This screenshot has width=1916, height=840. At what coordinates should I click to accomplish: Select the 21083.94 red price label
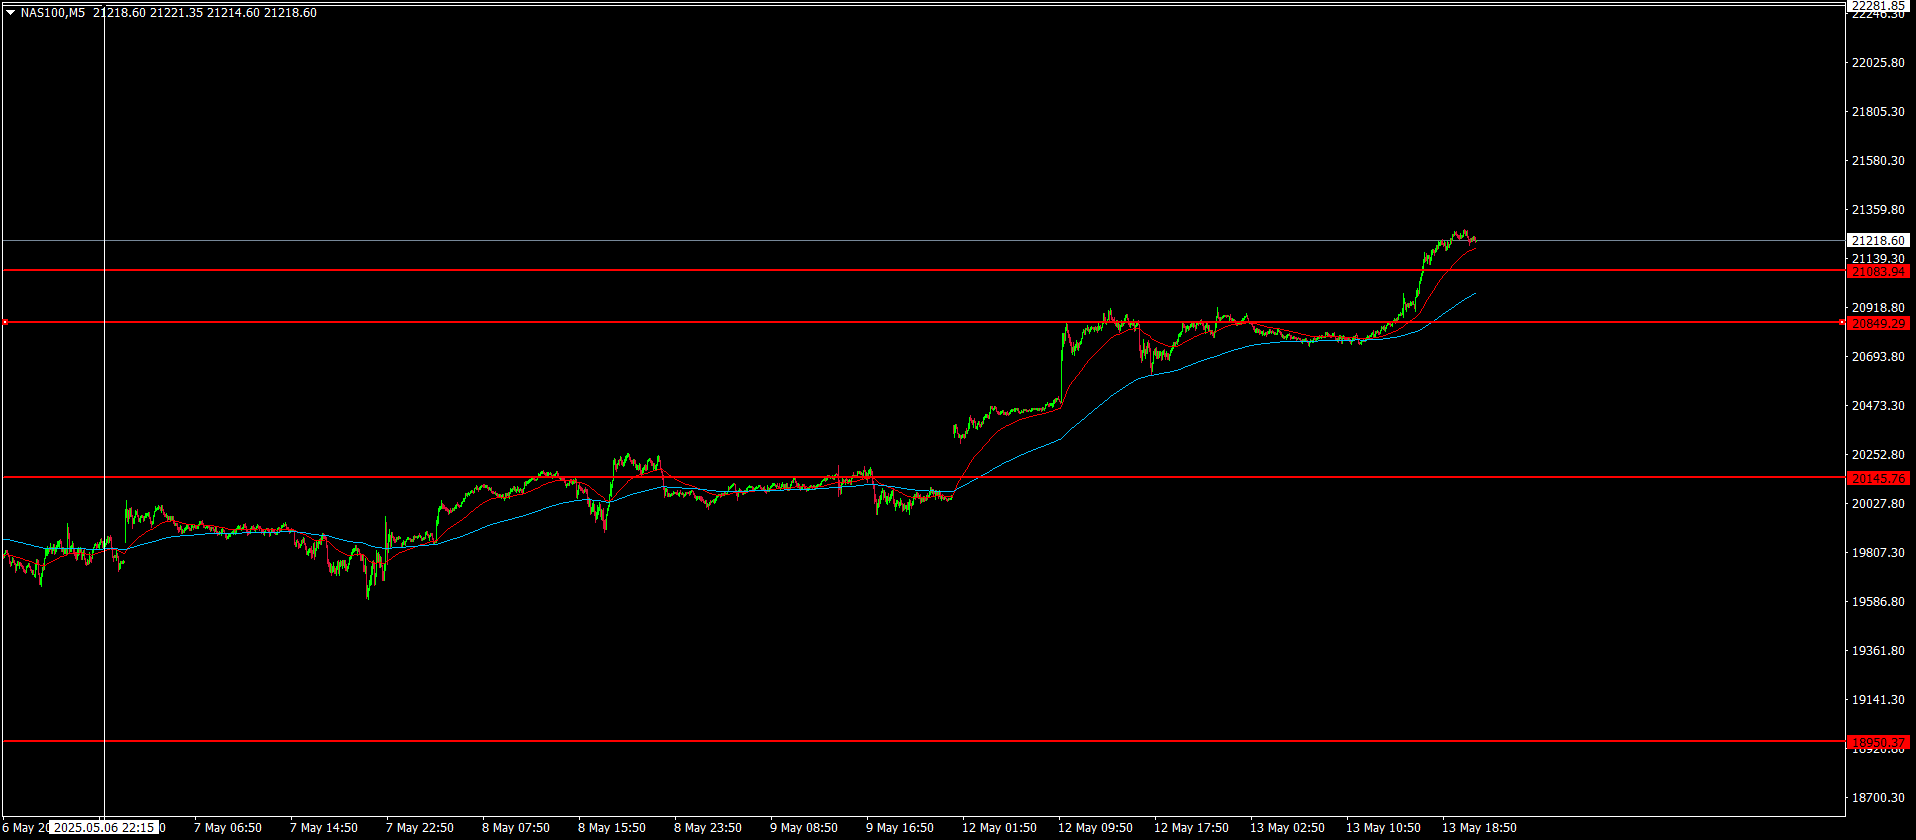click(1878, 272)
